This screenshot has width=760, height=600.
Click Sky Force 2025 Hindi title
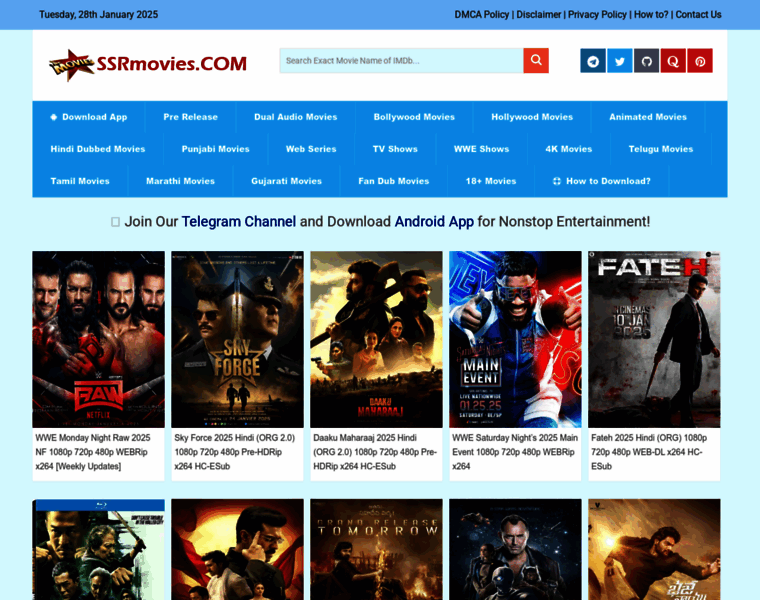point(235,452)
